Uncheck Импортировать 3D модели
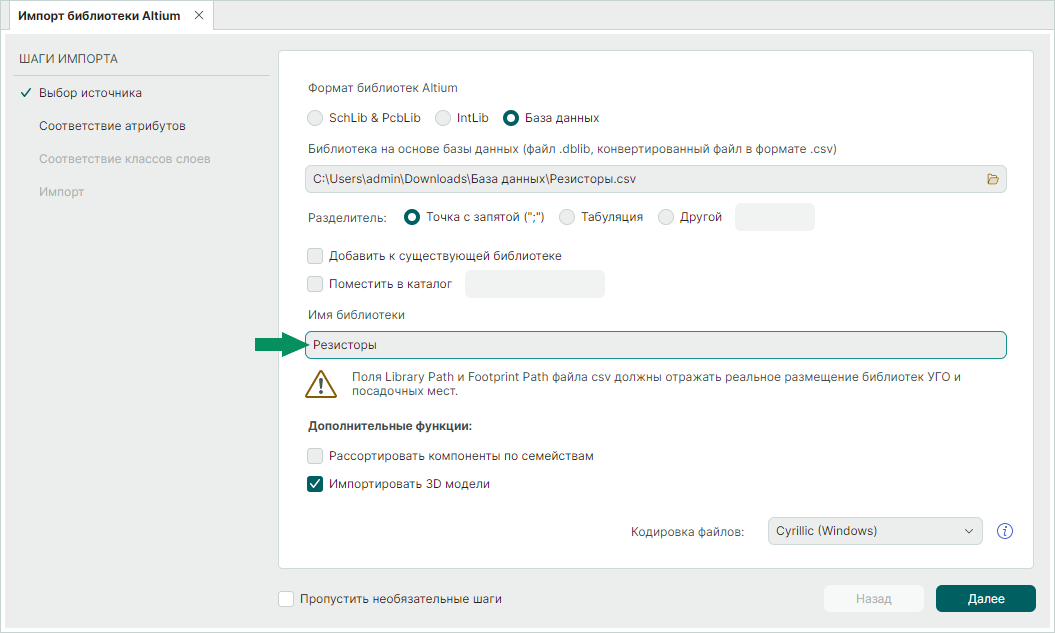Viewport: 1055px width, 633px height. point(315,484)
